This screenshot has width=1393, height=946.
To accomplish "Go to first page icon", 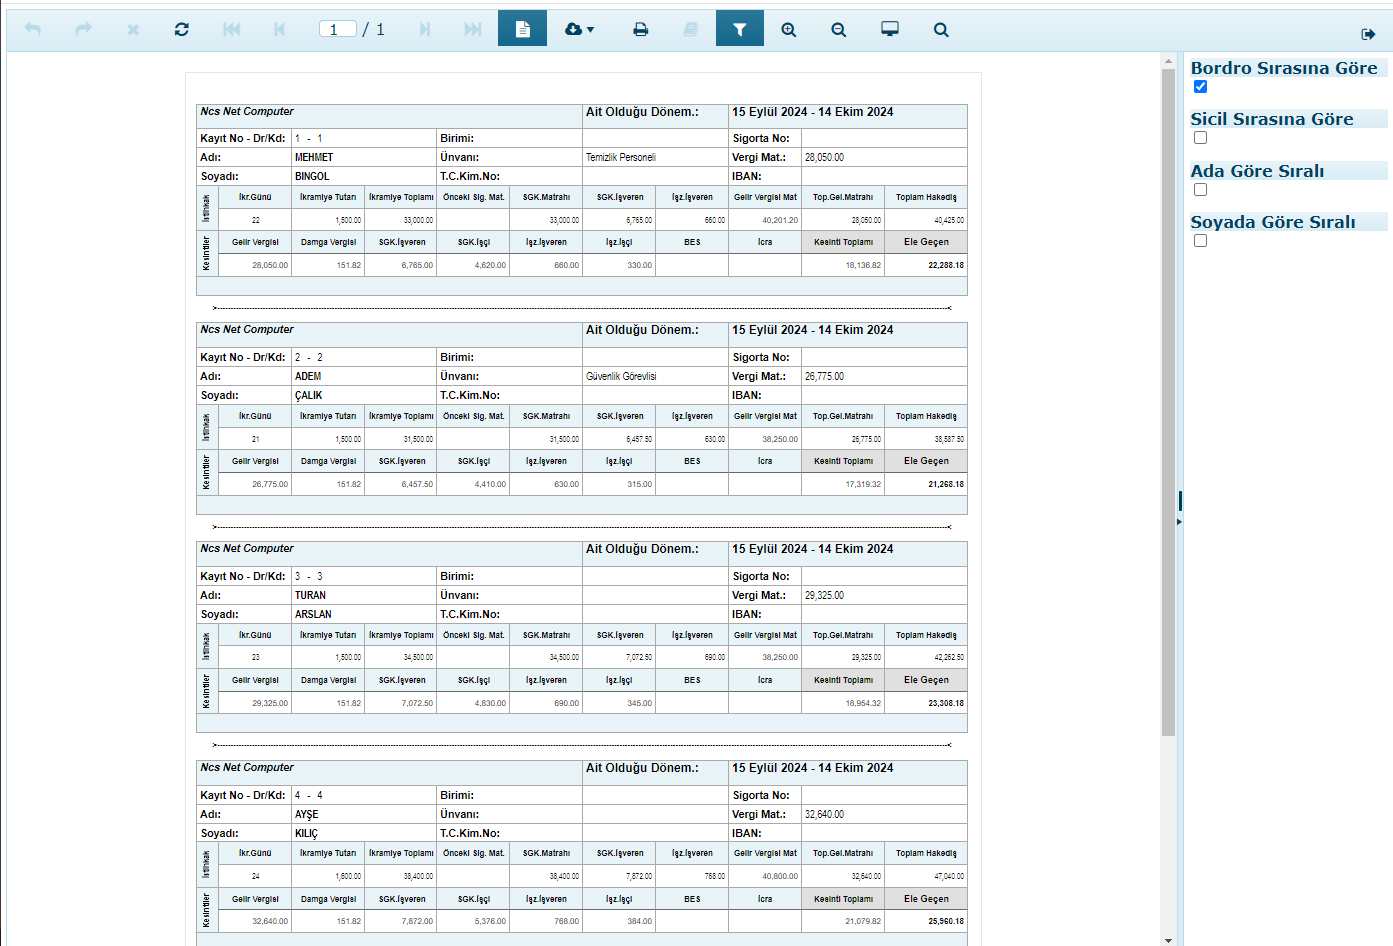I will tap(231, 29).
